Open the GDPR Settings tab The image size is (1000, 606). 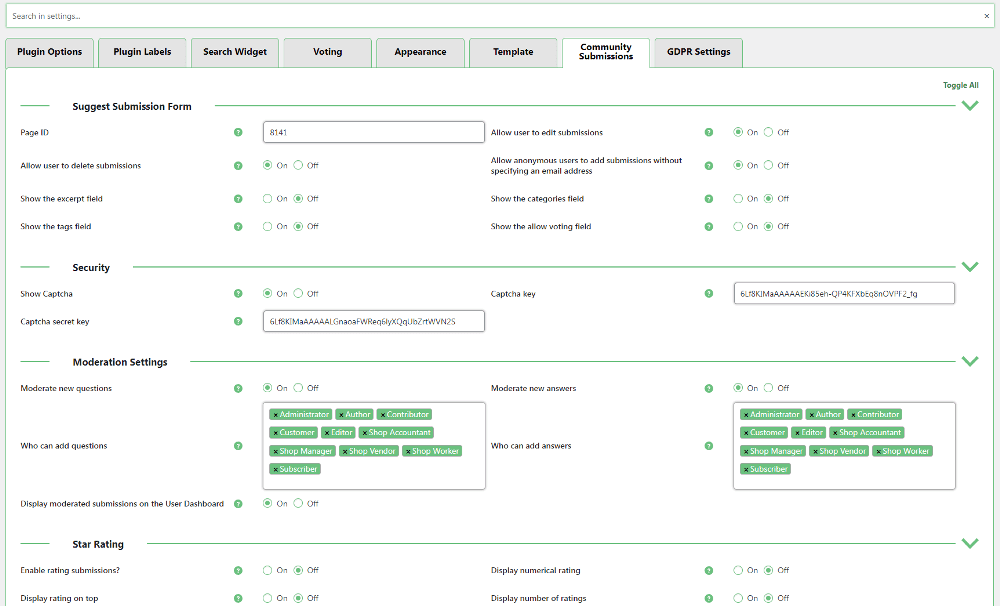click(698, 52)
